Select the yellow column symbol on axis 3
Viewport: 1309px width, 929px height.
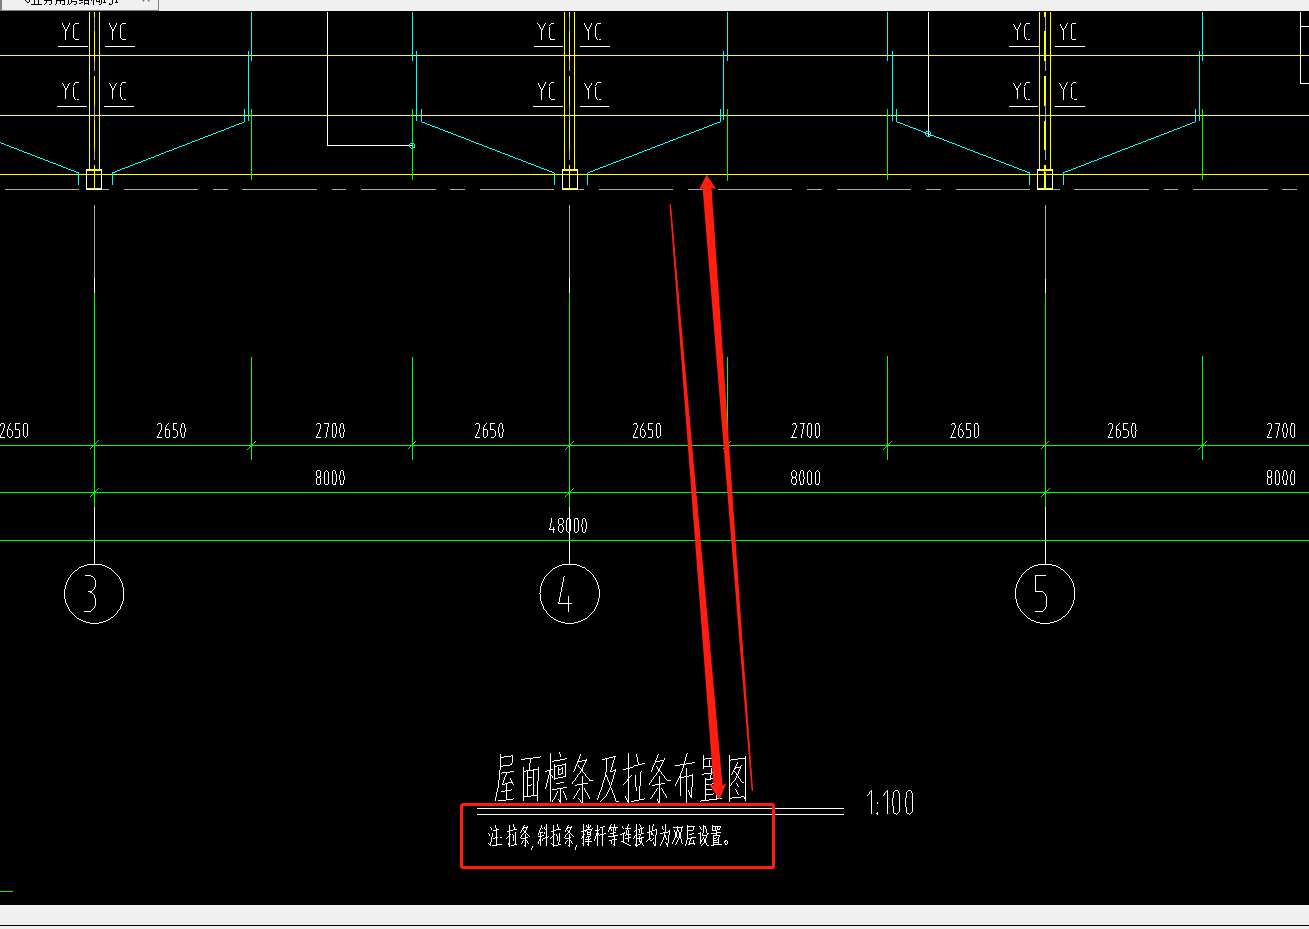pyautogui.click(x=94, y=179)
